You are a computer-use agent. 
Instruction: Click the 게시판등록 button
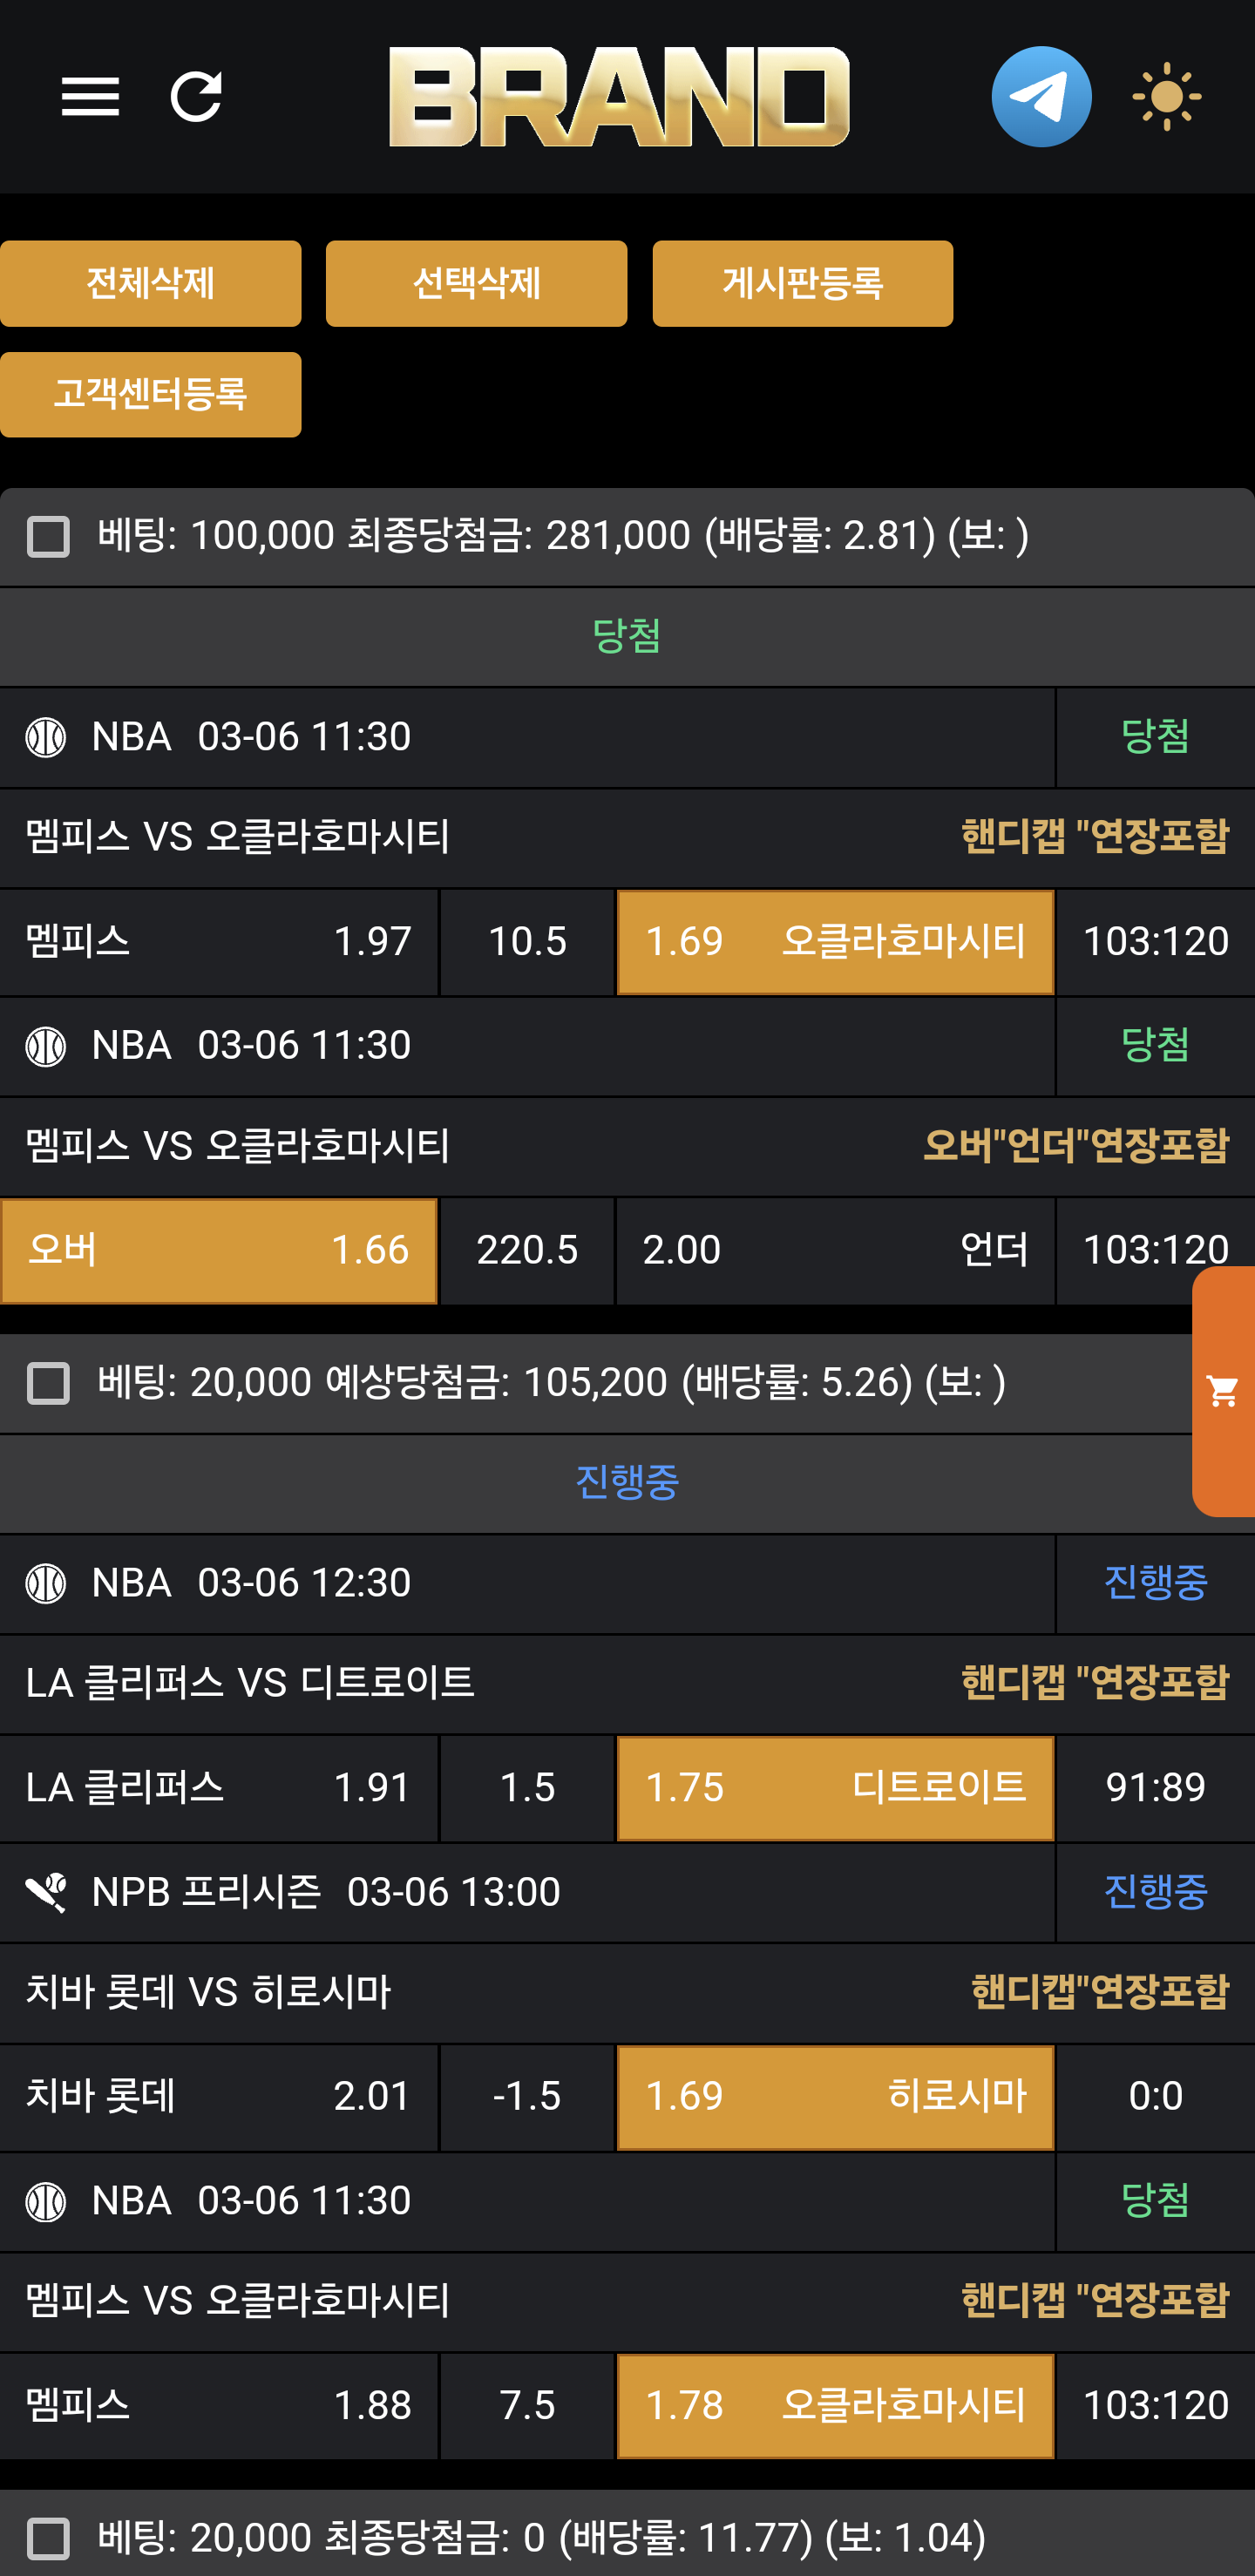pyautogui.click(x=802, y=283)
